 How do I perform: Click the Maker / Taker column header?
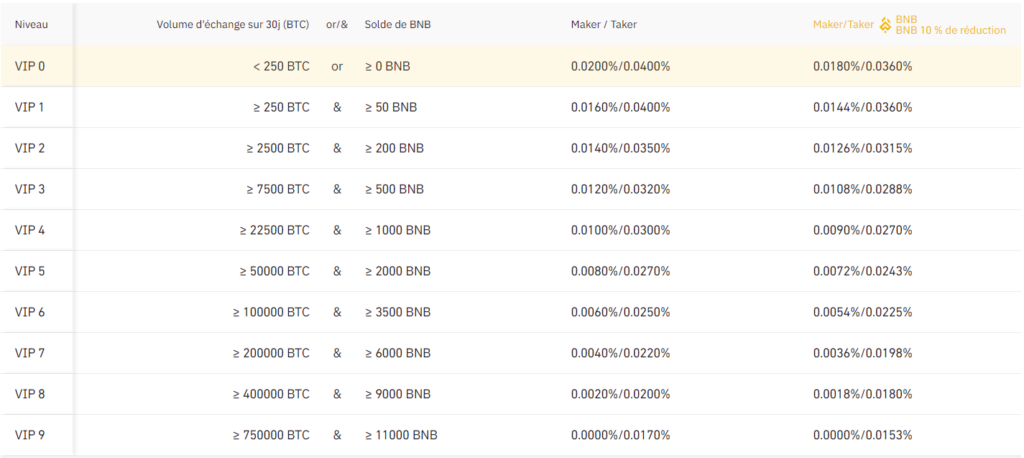pos(603,25)
